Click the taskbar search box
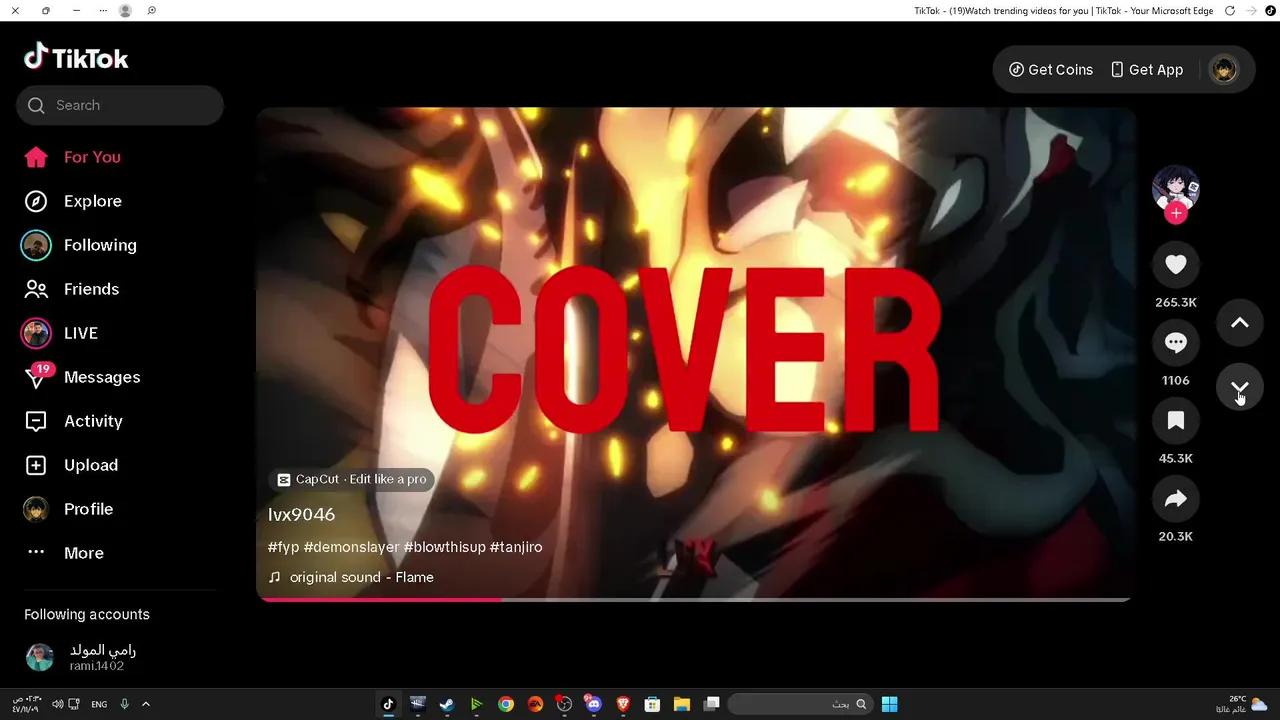Image resolution: width=1280 pixels, height=720 pixels. pyautogui.click(x=801, y=704)
